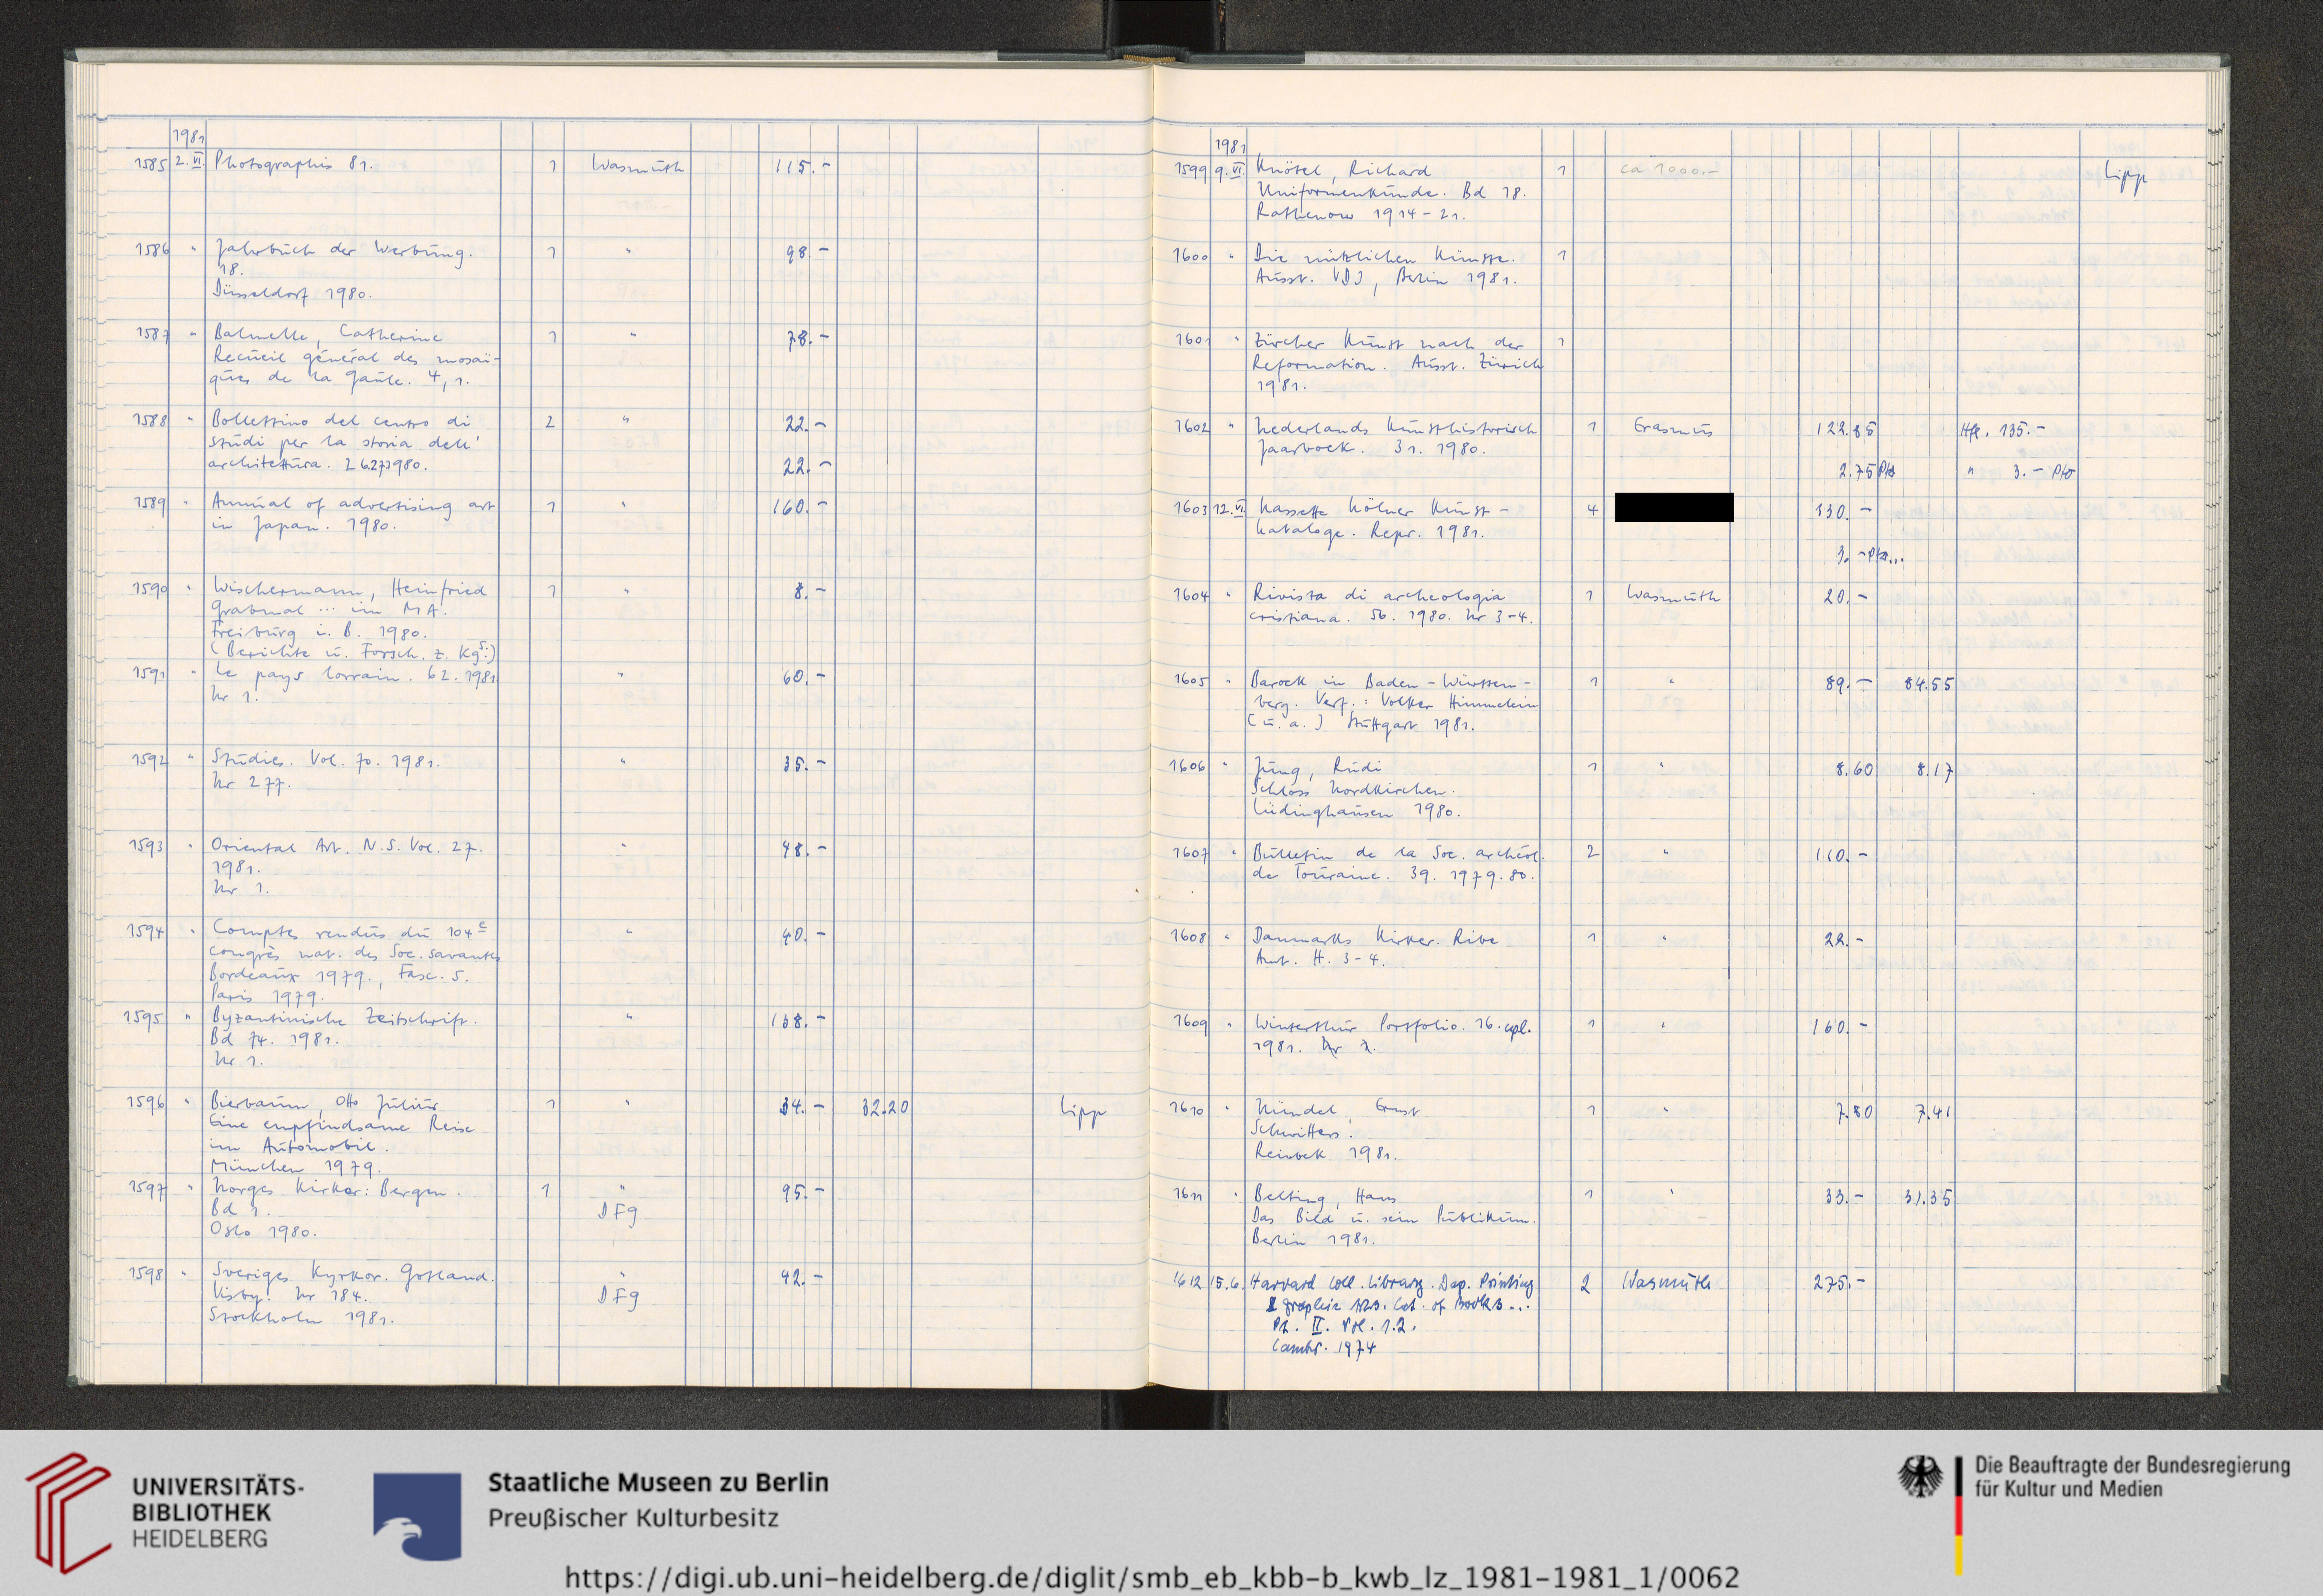
Task: Click the Staatliche Museen zu Berlin title text
Action: [658, 1482]
